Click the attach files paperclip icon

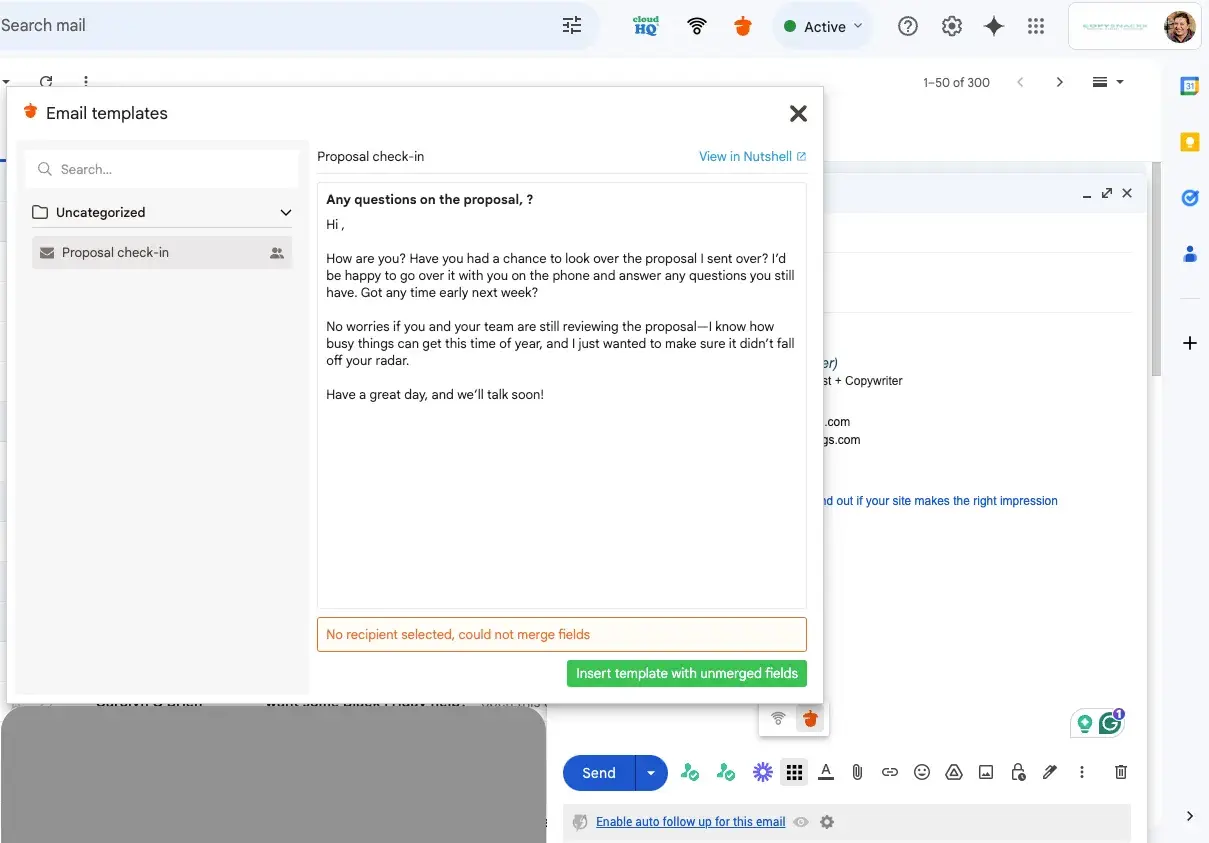coord(857,772)
